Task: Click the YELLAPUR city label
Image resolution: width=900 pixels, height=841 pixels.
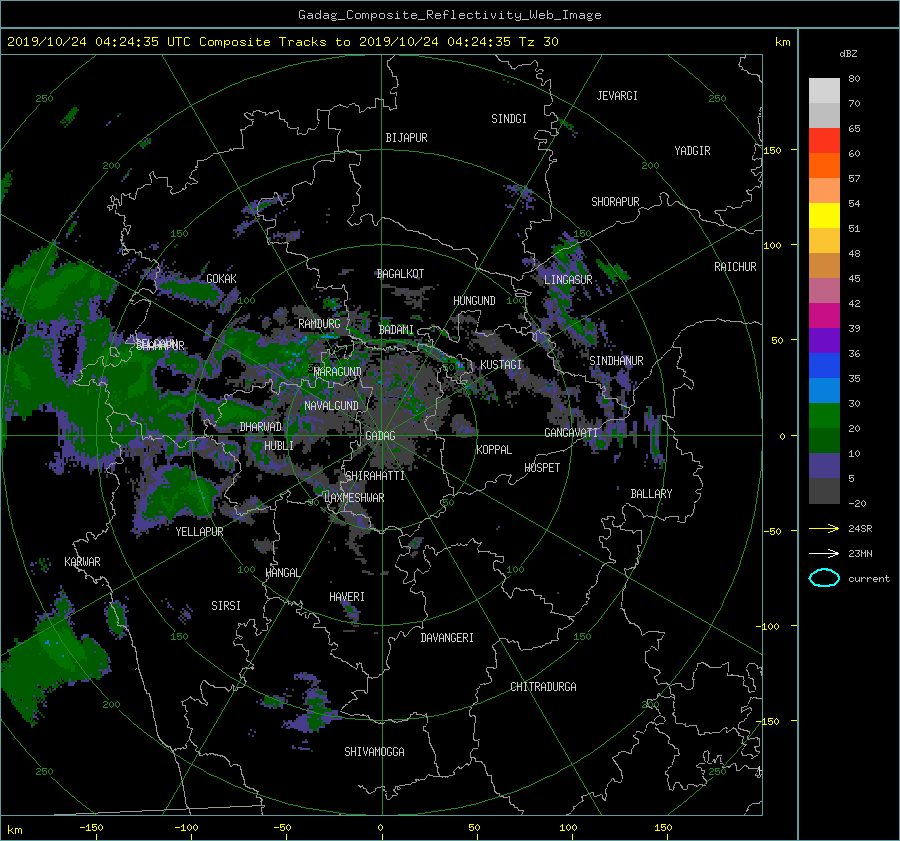Action: pyautogui.click(x=199, y=532)
